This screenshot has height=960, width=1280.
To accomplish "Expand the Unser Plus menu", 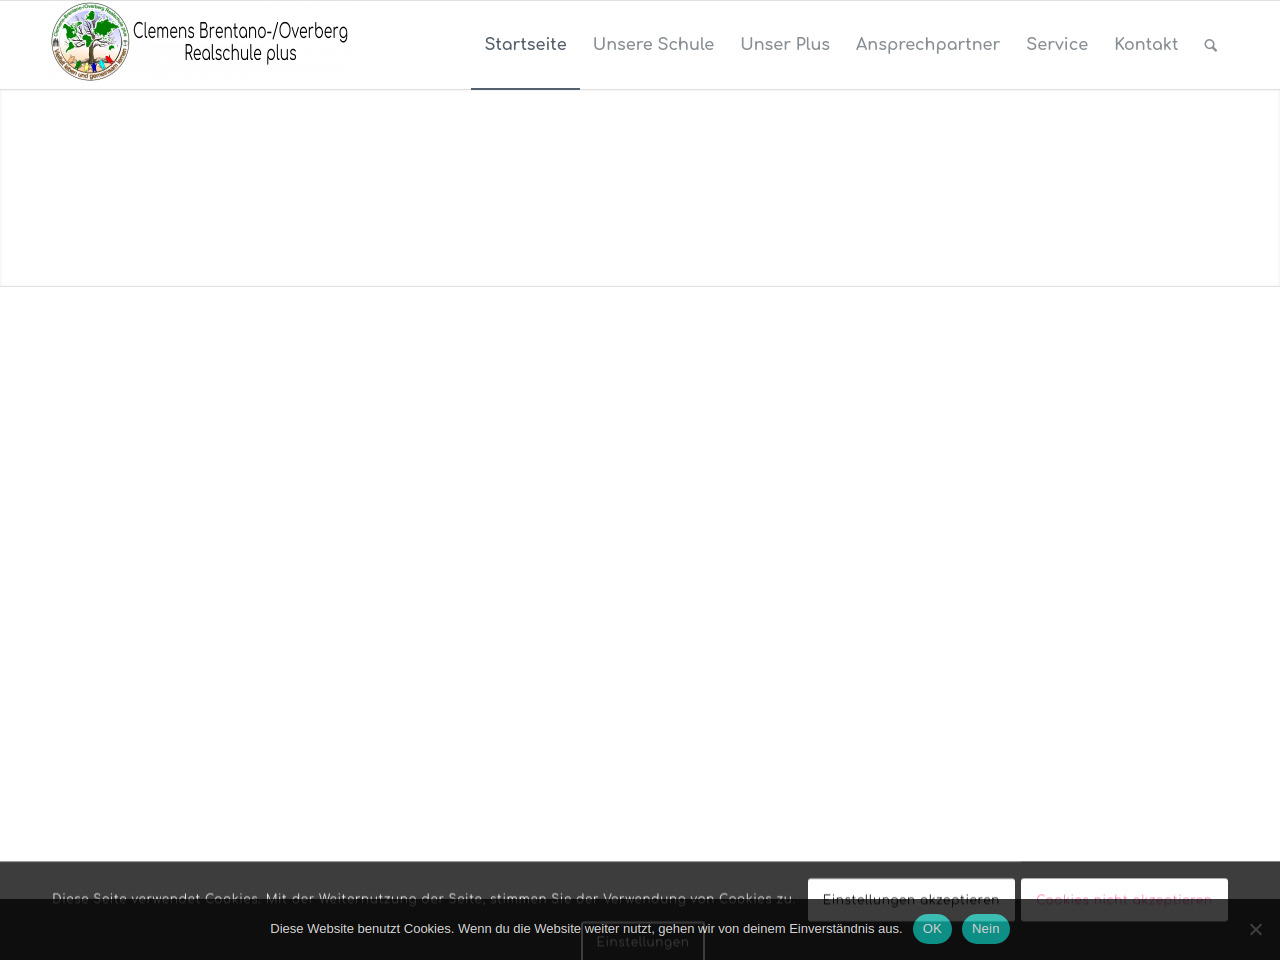I will (785, 45).
